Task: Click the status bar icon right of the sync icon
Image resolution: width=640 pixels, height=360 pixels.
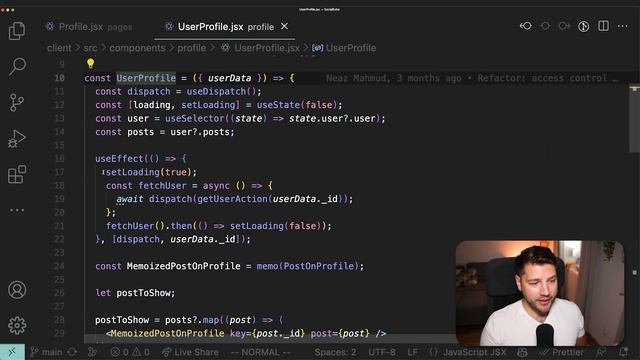Action: [x=93, y=352]
